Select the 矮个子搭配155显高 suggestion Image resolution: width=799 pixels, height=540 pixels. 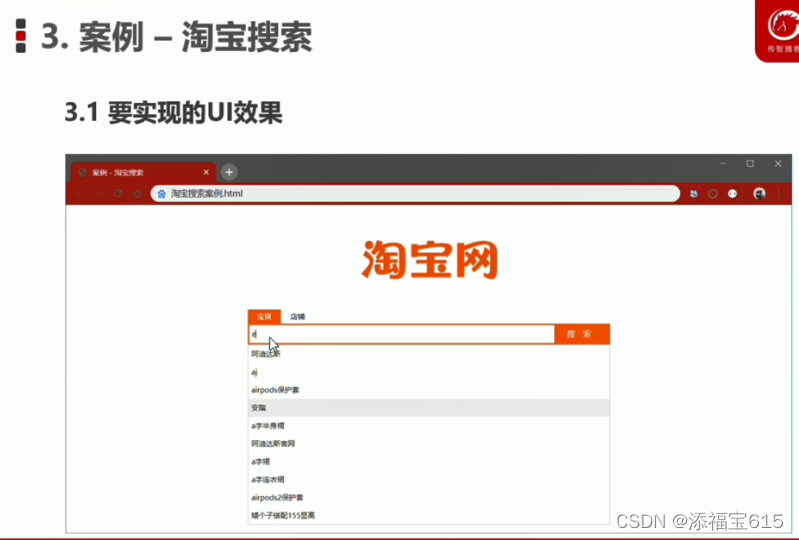(429, 515)
